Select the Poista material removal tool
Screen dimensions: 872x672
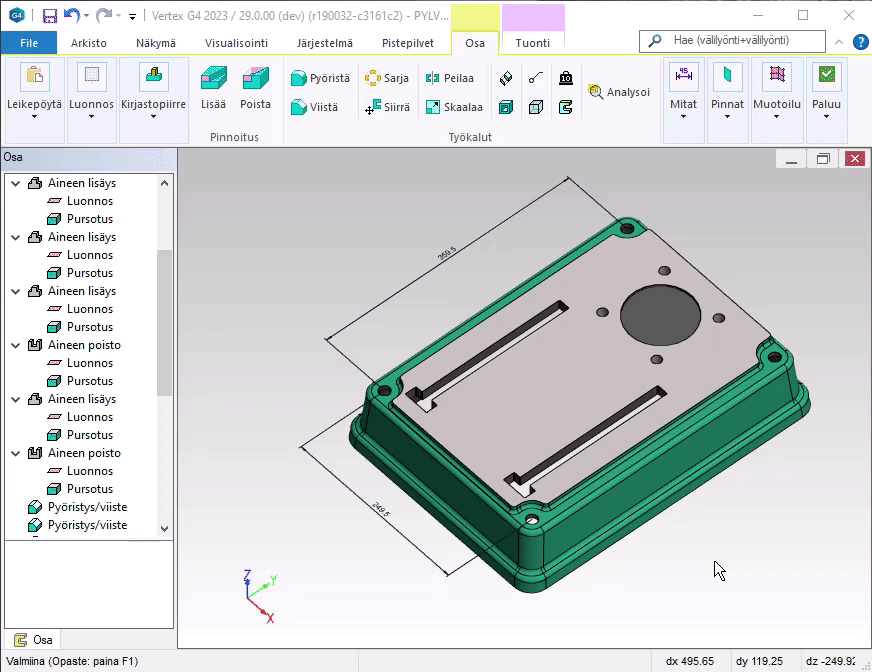pos(255,81)
